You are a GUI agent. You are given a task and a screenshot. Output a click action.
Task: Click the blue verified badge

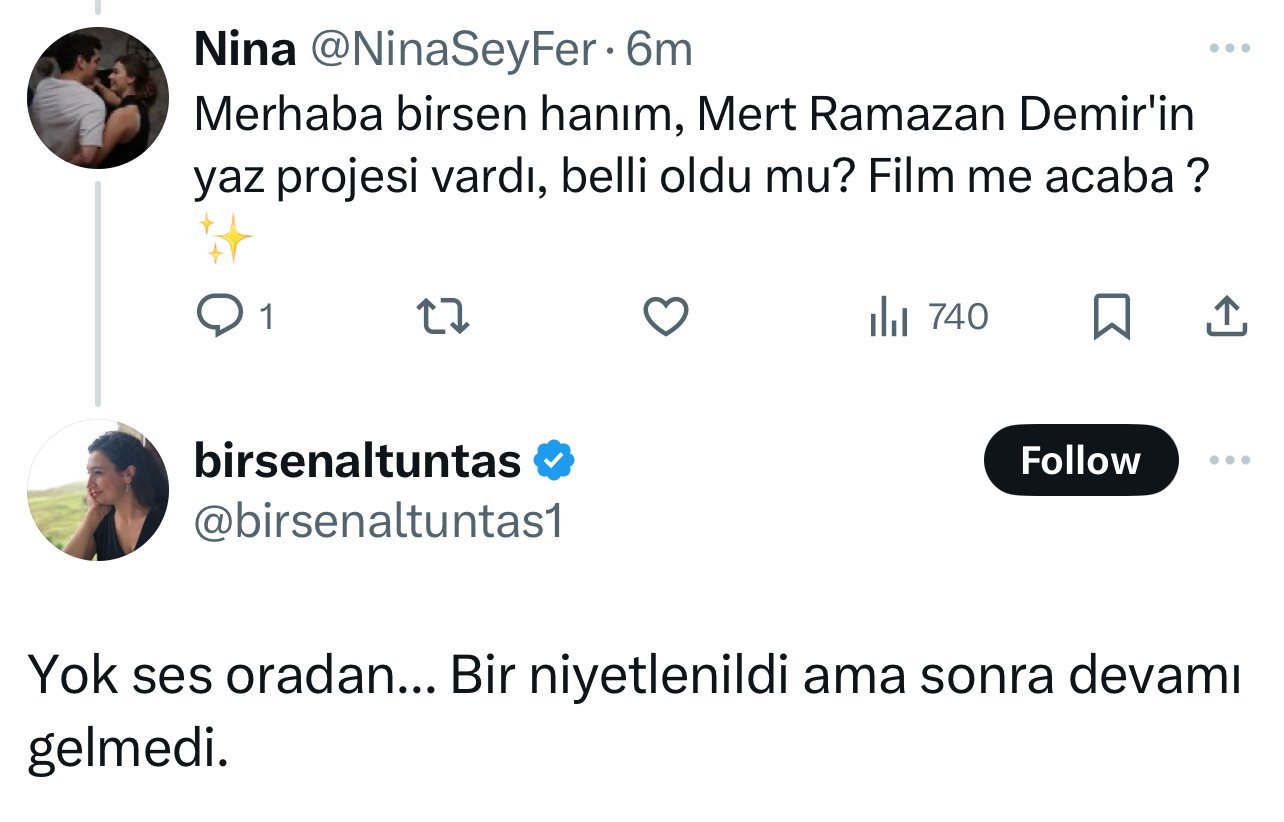[553, 461]
